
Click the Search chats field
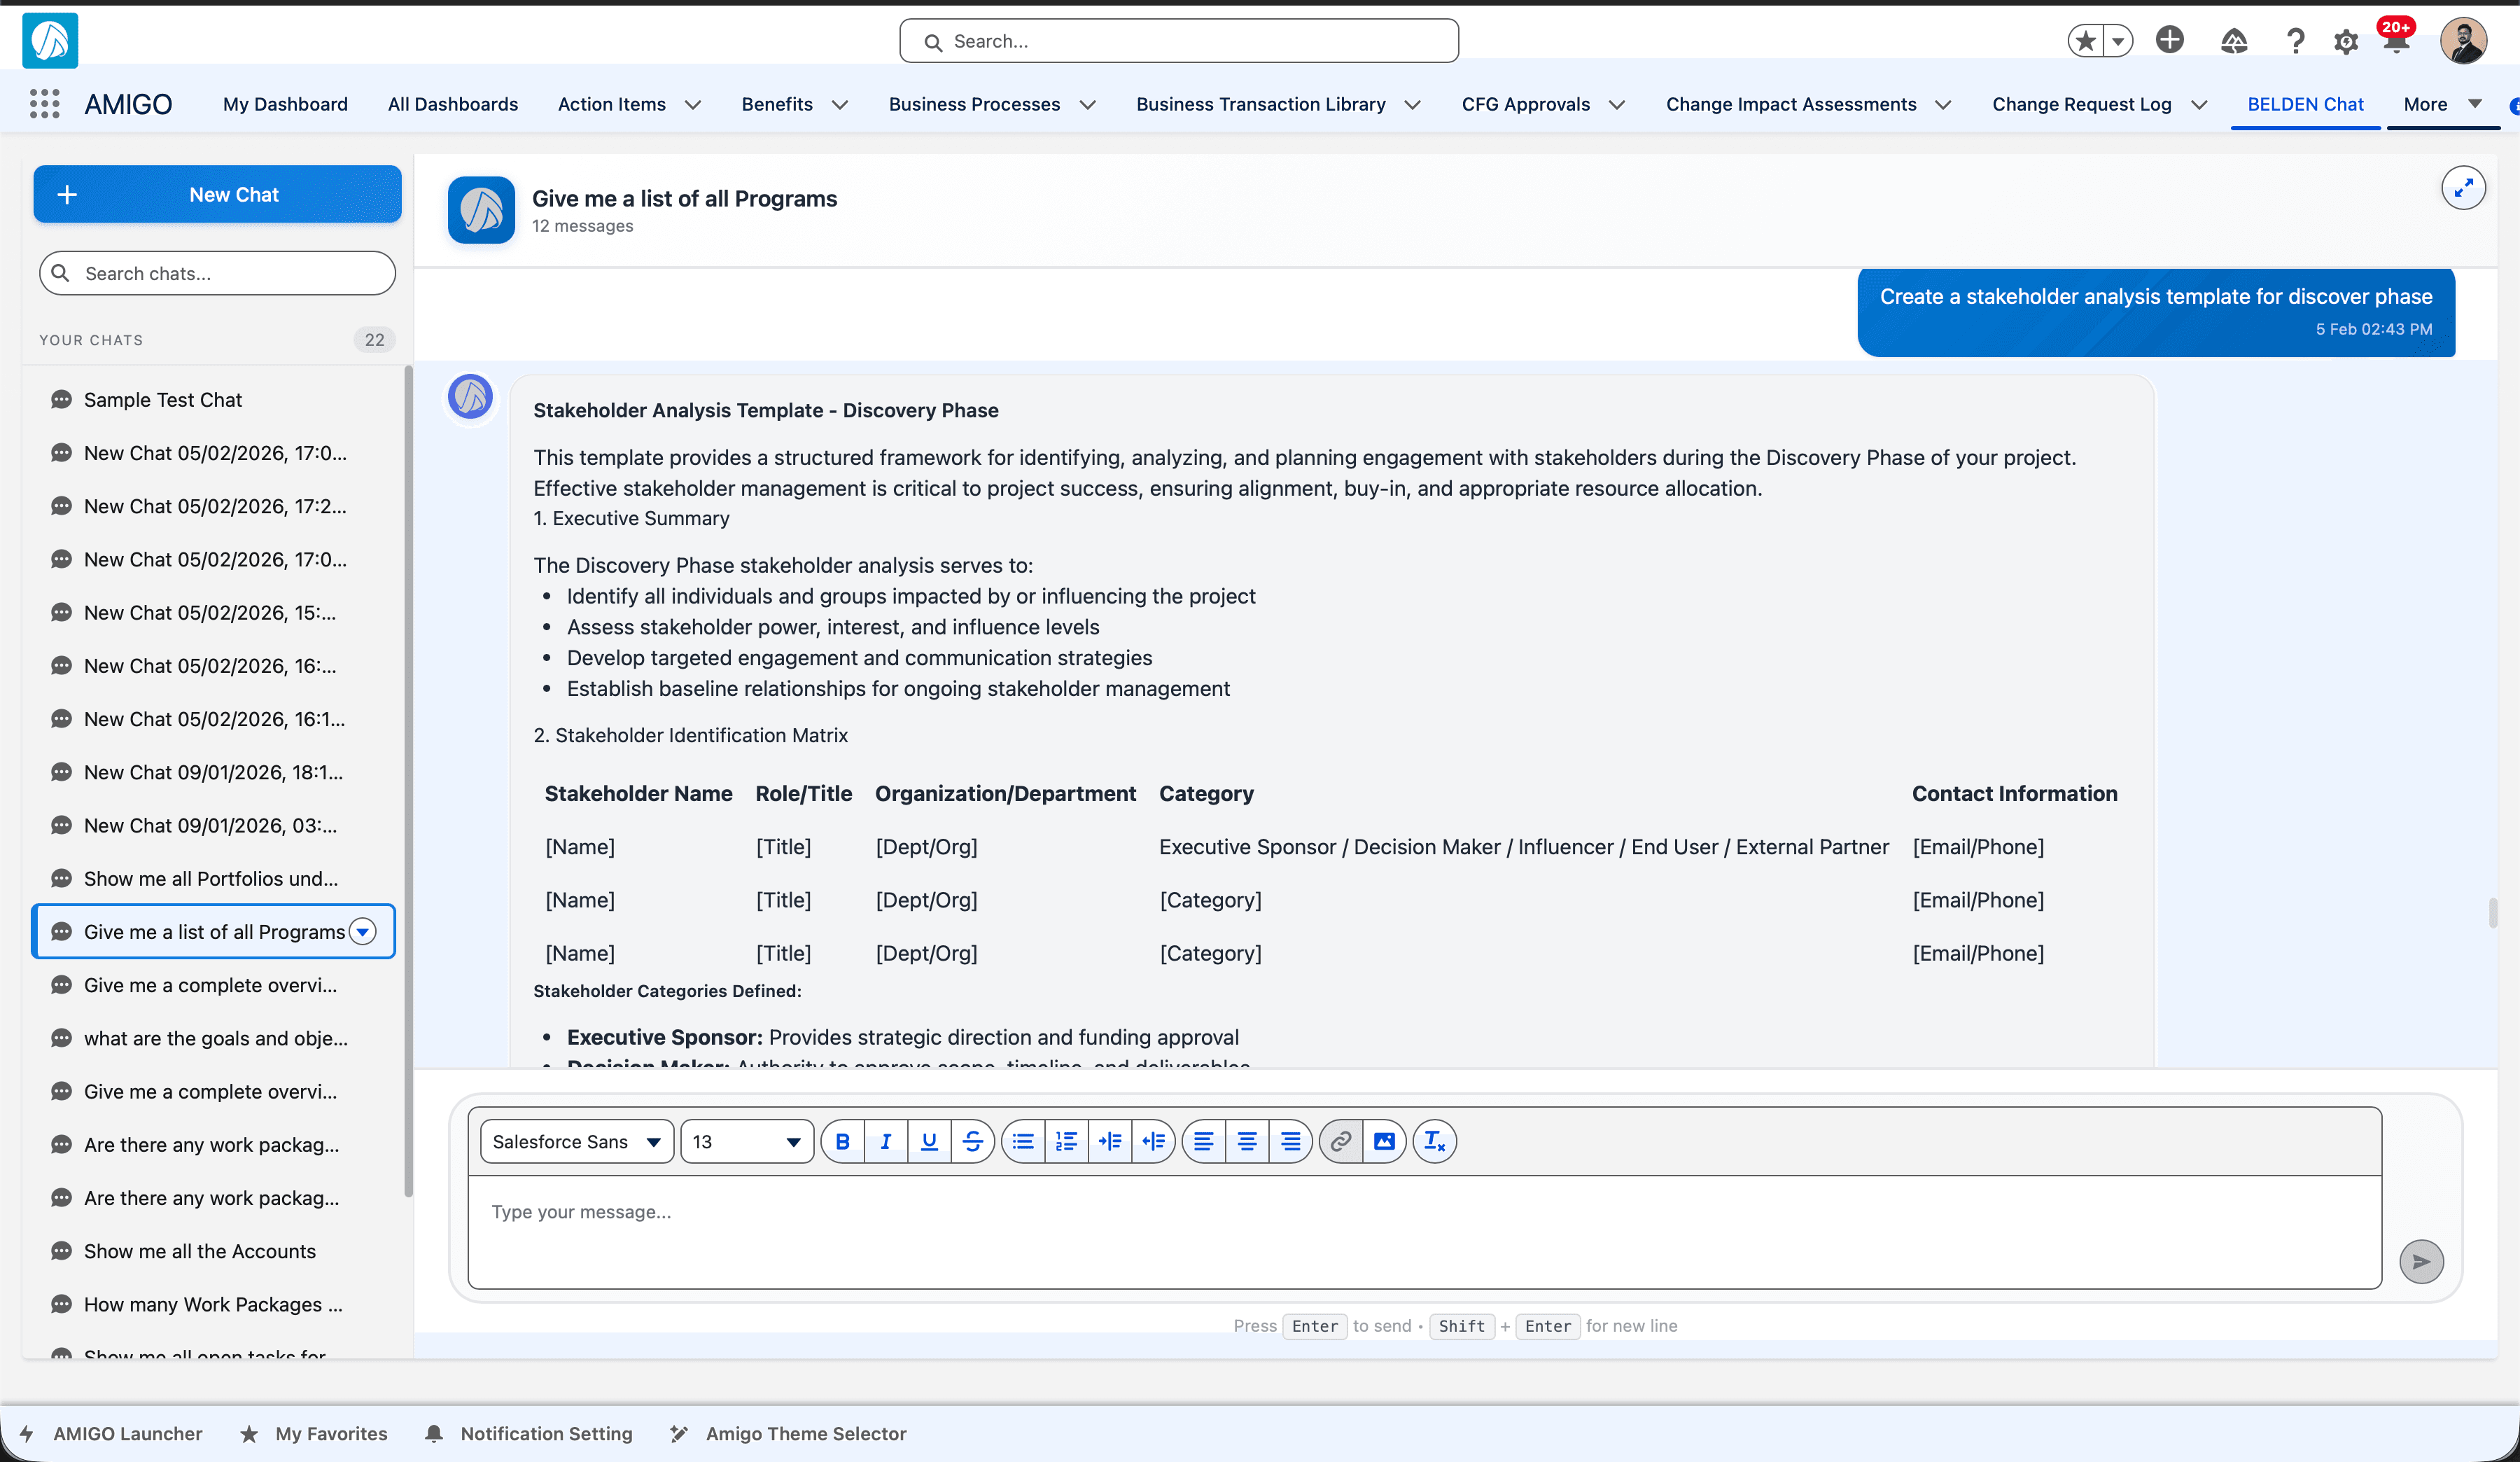click(217, 273)
